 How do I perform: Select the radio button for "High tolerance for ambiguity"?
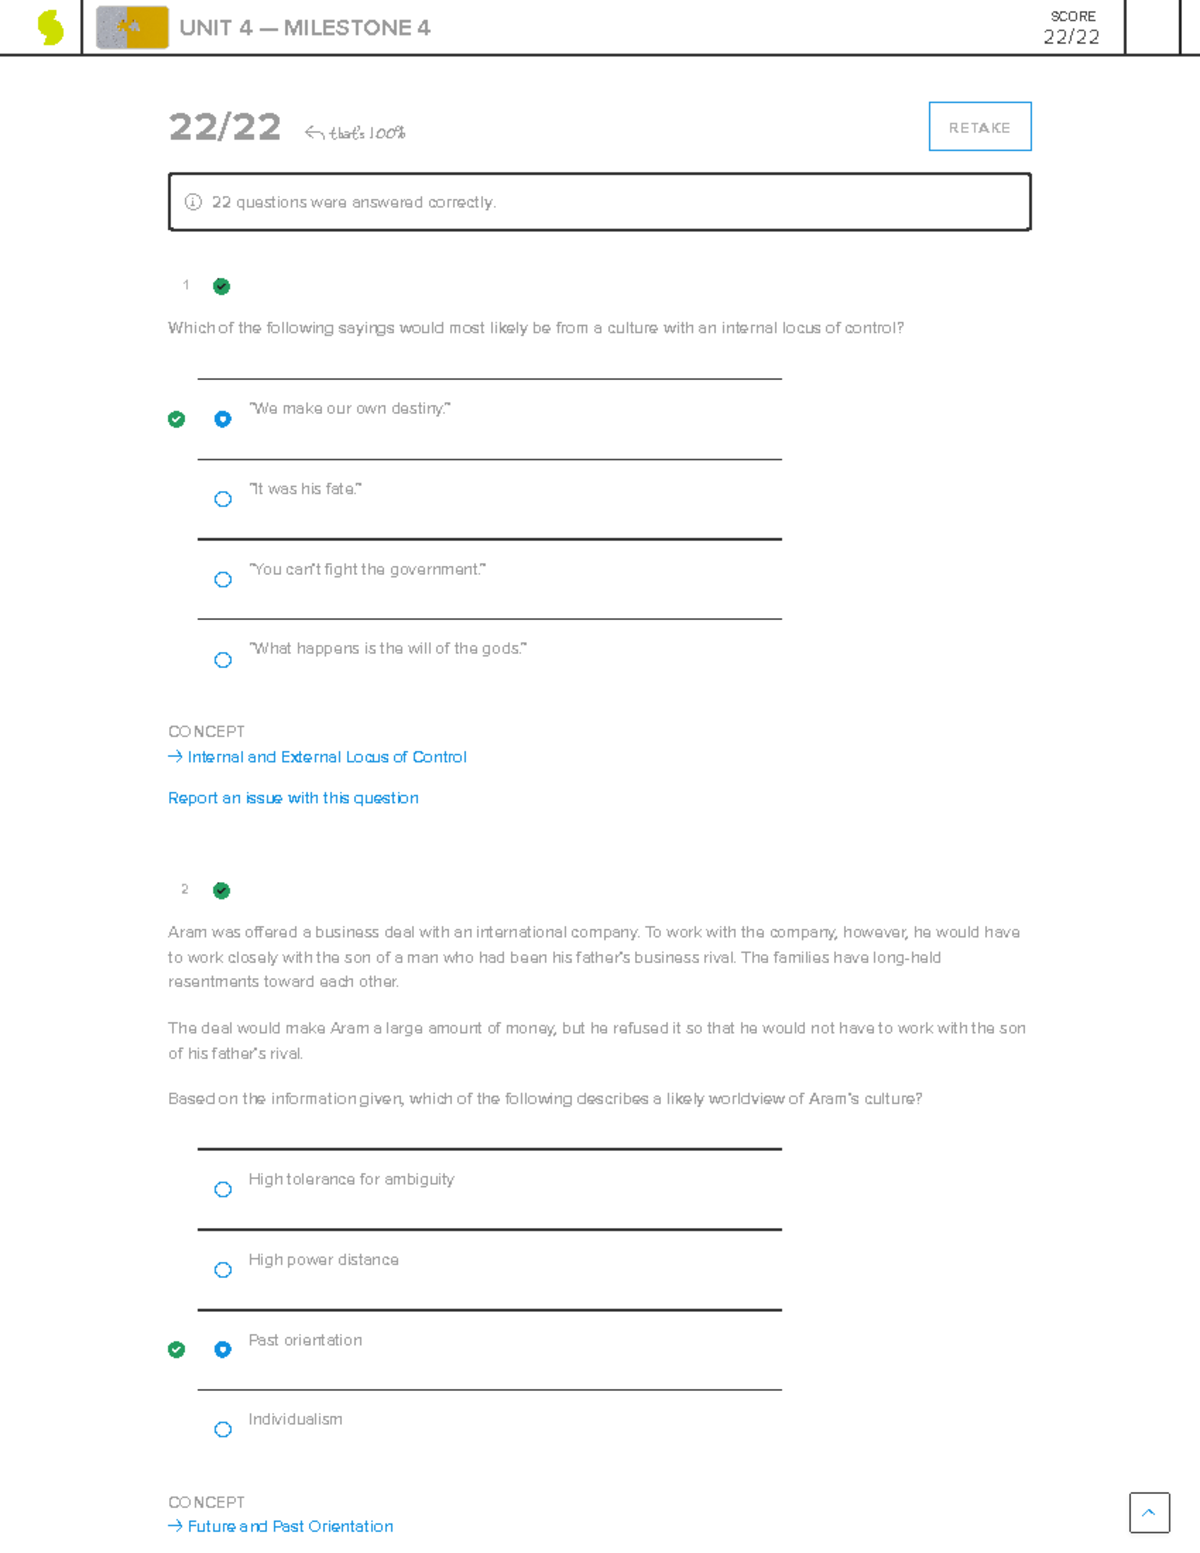[x=223, y=1189]
